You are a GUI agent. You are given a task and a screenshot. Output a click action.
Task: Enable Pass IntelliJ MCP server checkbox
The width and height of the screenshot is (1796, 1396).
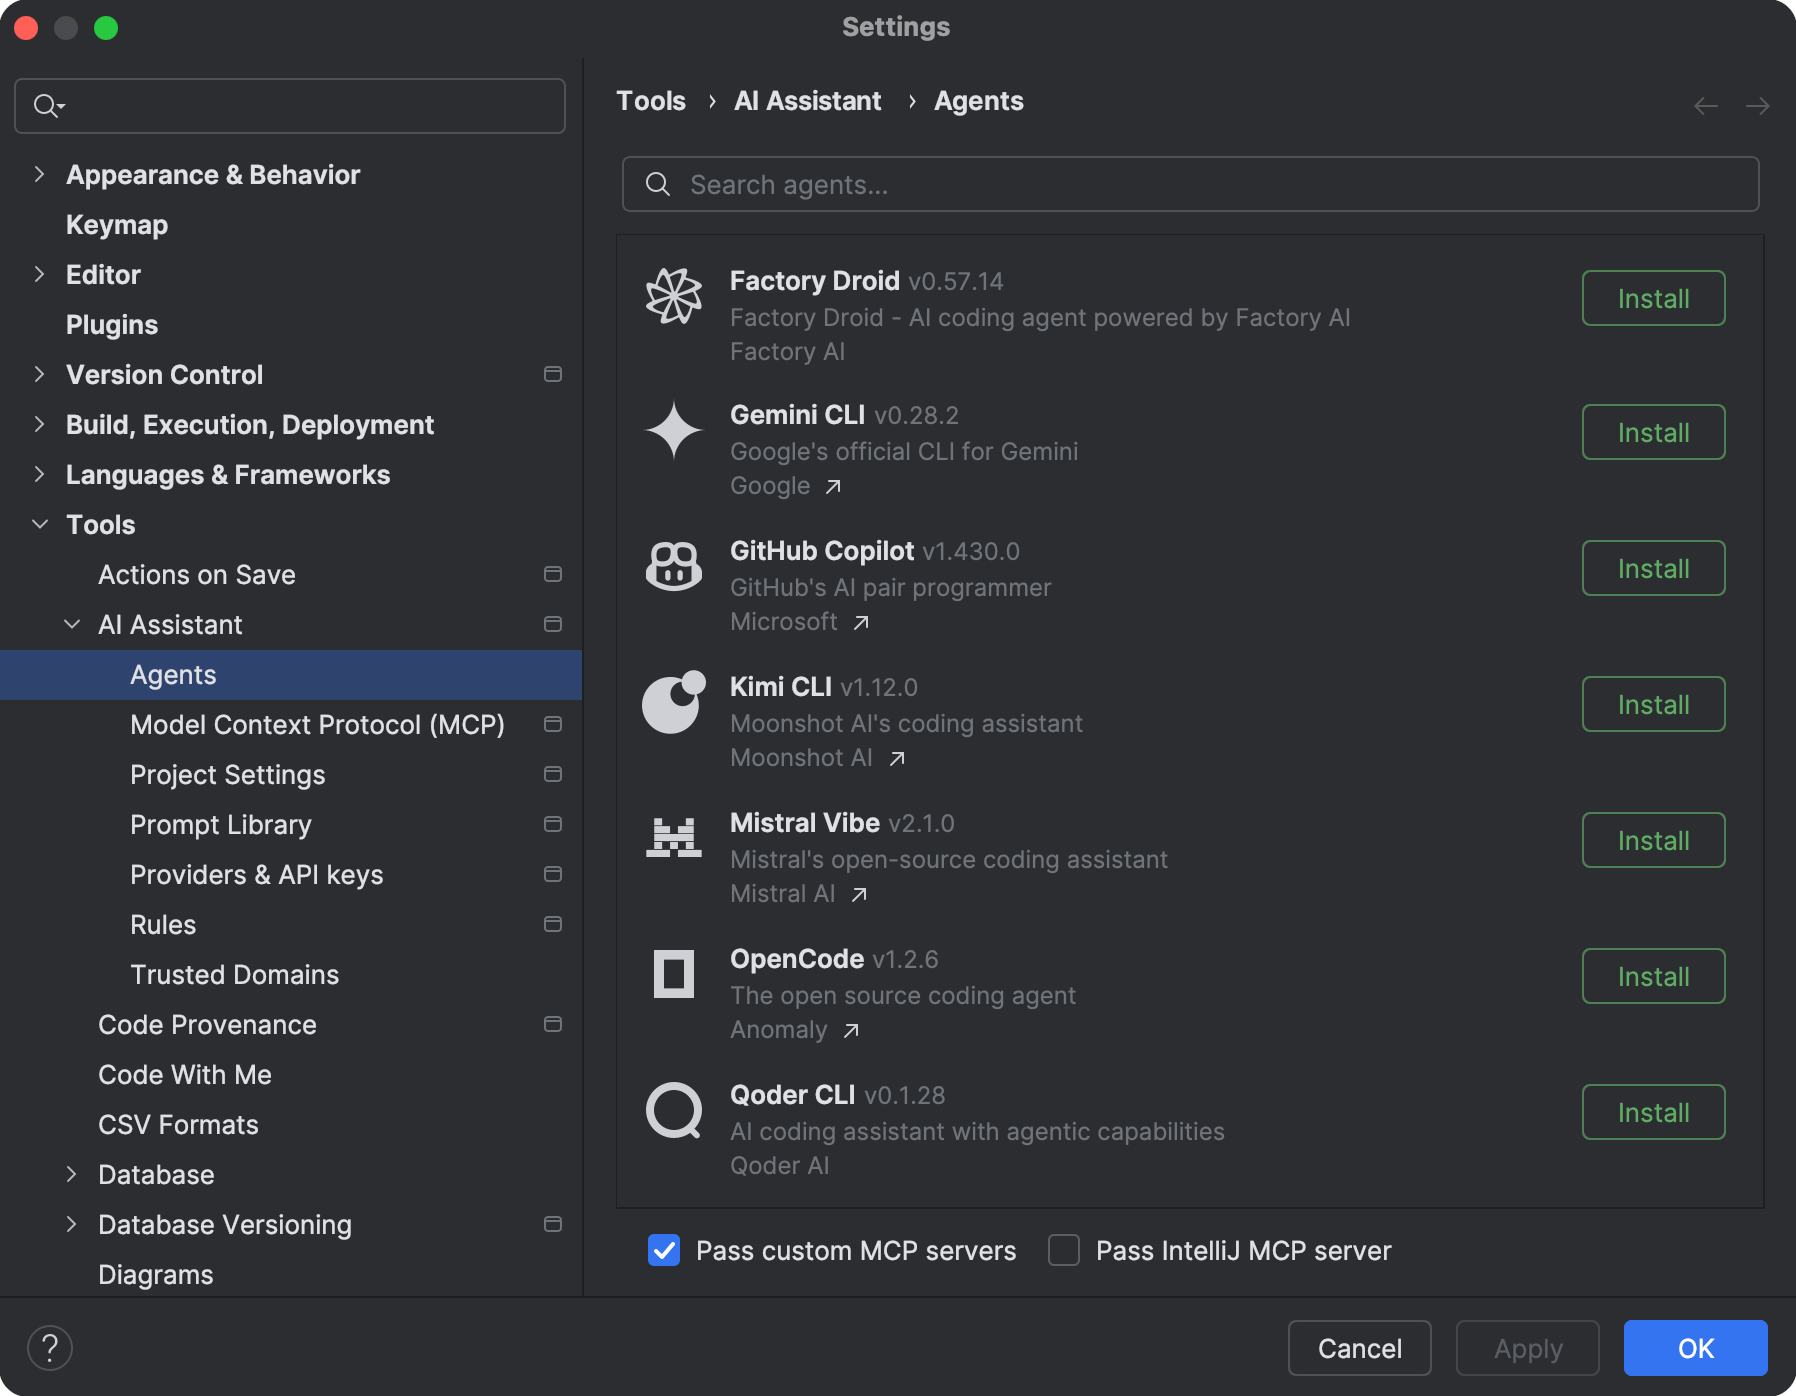pos(1064,1250)
